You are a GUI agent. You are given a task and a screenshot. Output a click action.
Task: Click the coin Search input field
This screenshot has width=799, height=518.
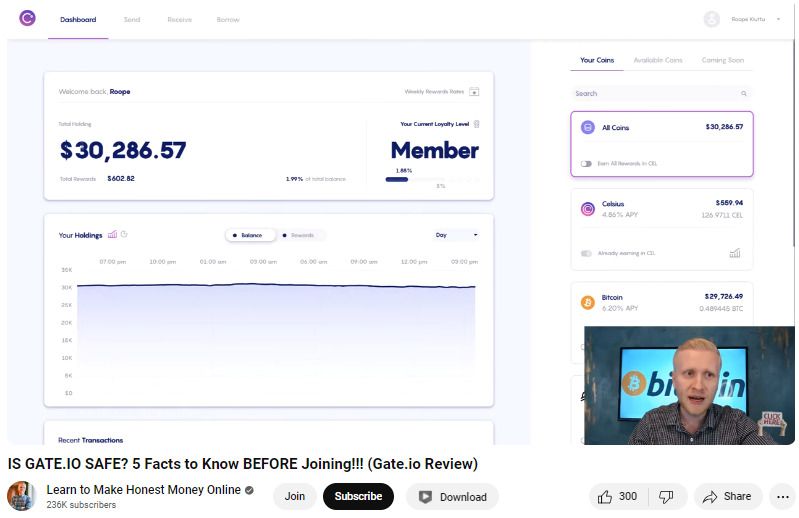click(x=661, y=93)
